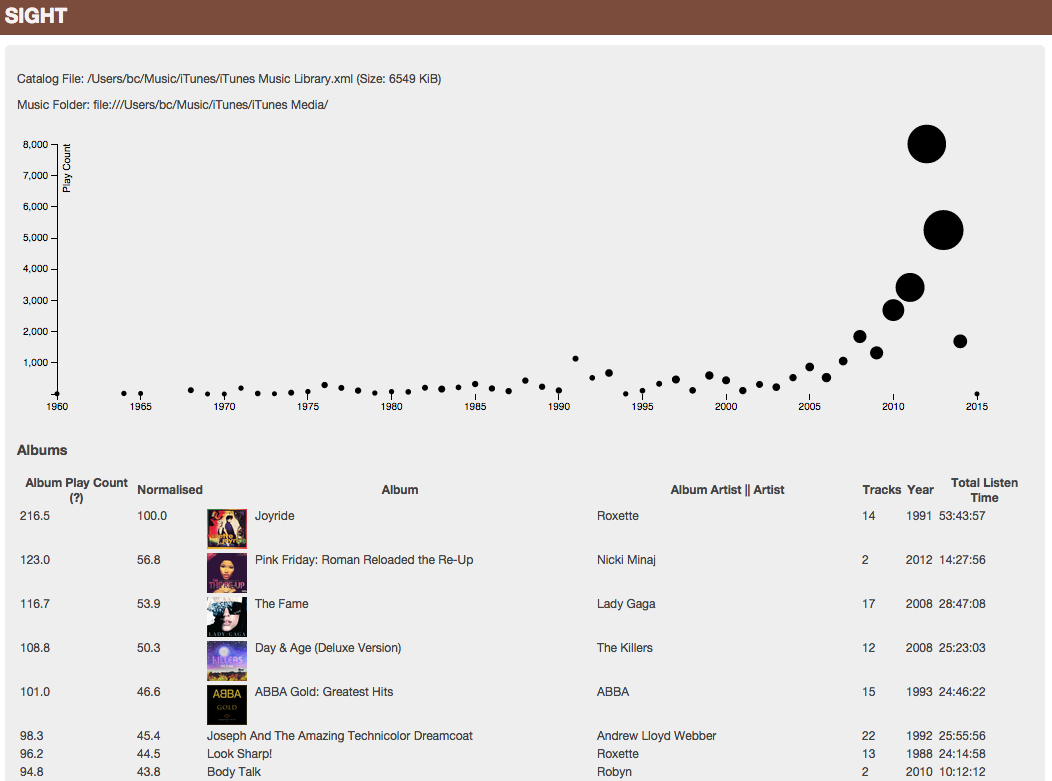Select 'Day & Age (Deluxe Version)' title
Viewport: 1052px width, 781px height.
coord(328,648)
